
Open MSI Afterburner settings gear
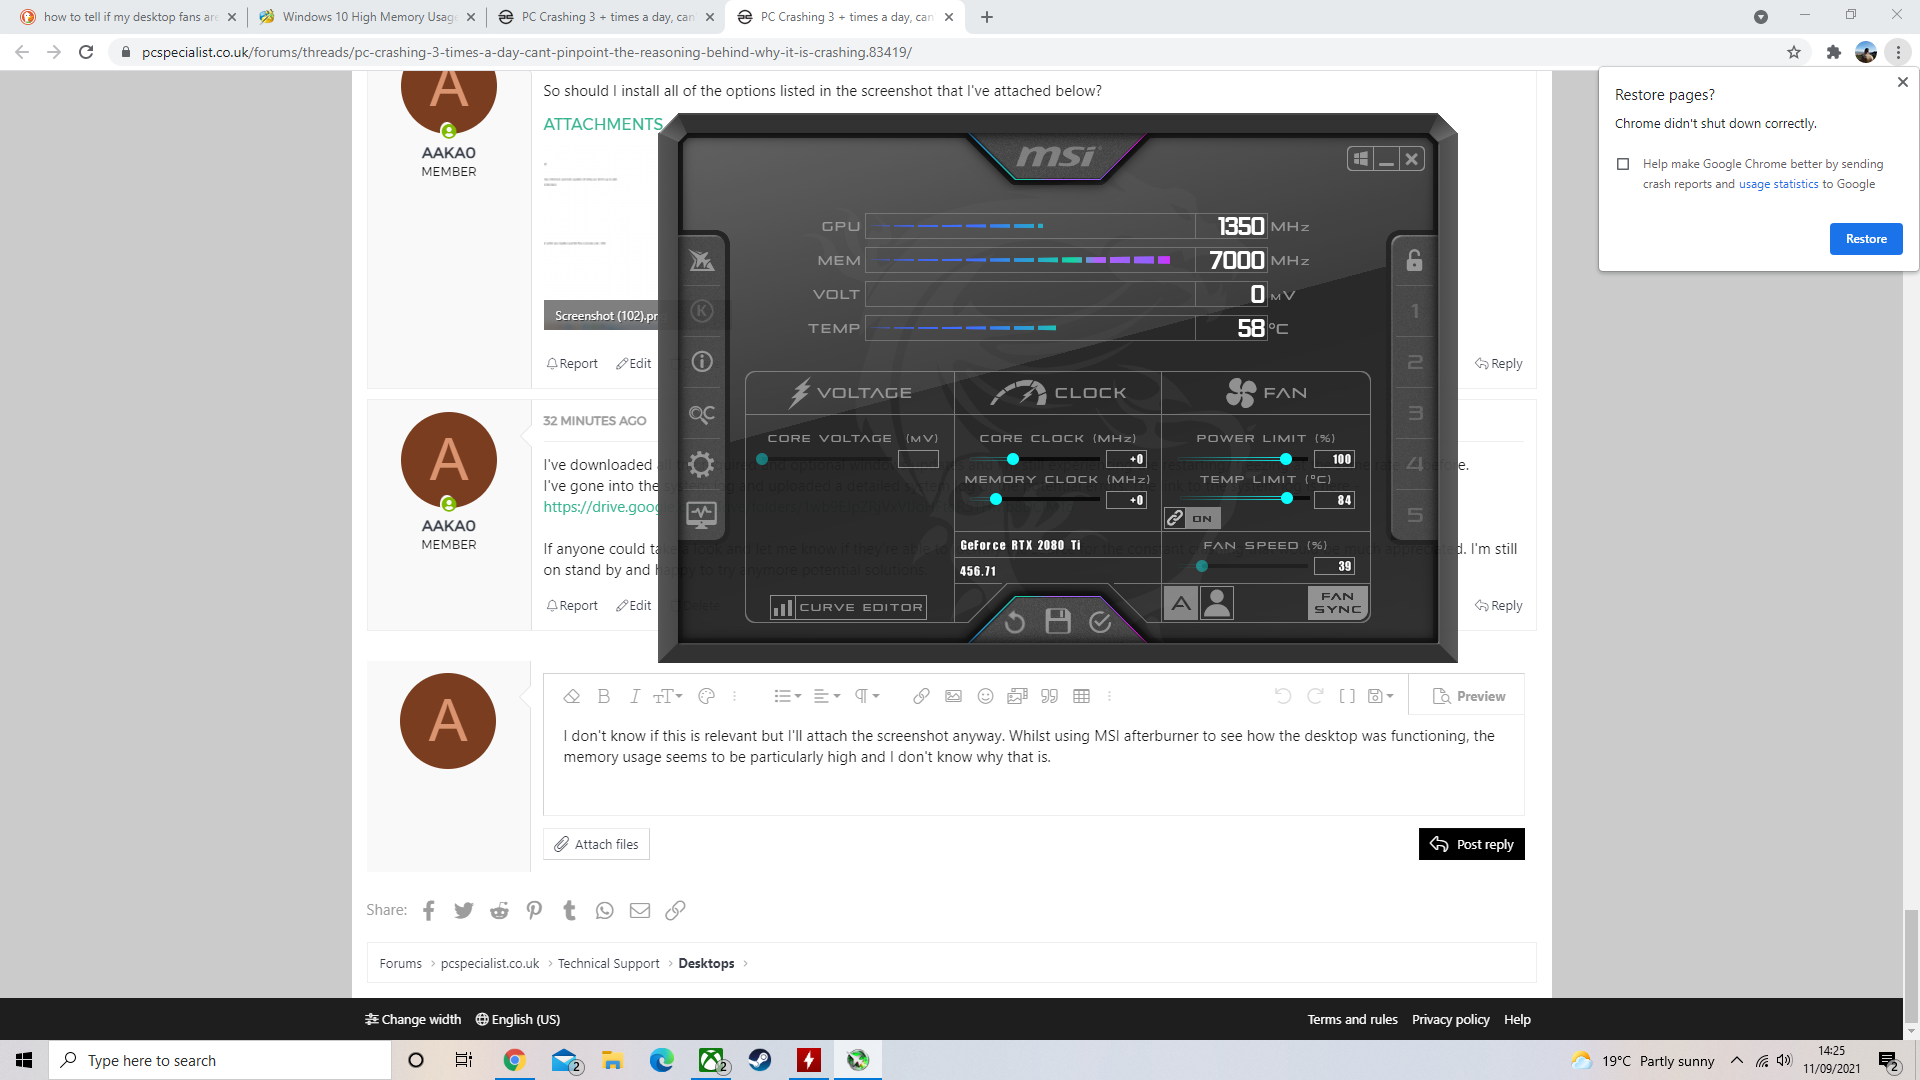click(702, 464)
